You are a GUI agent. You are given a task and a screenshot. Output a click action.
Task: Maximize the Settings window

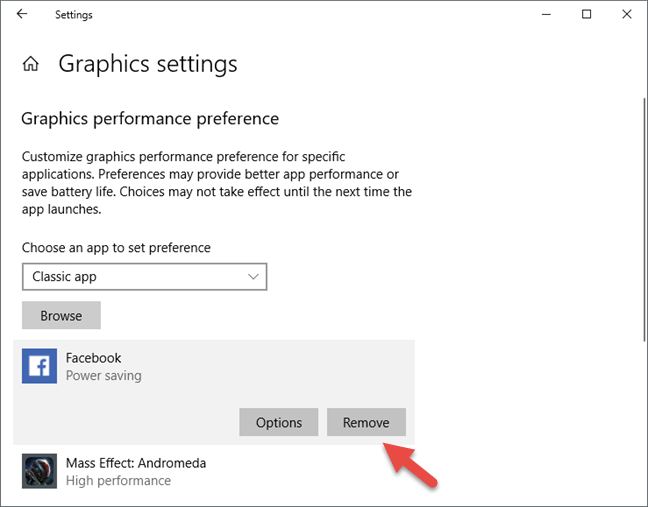586,14
